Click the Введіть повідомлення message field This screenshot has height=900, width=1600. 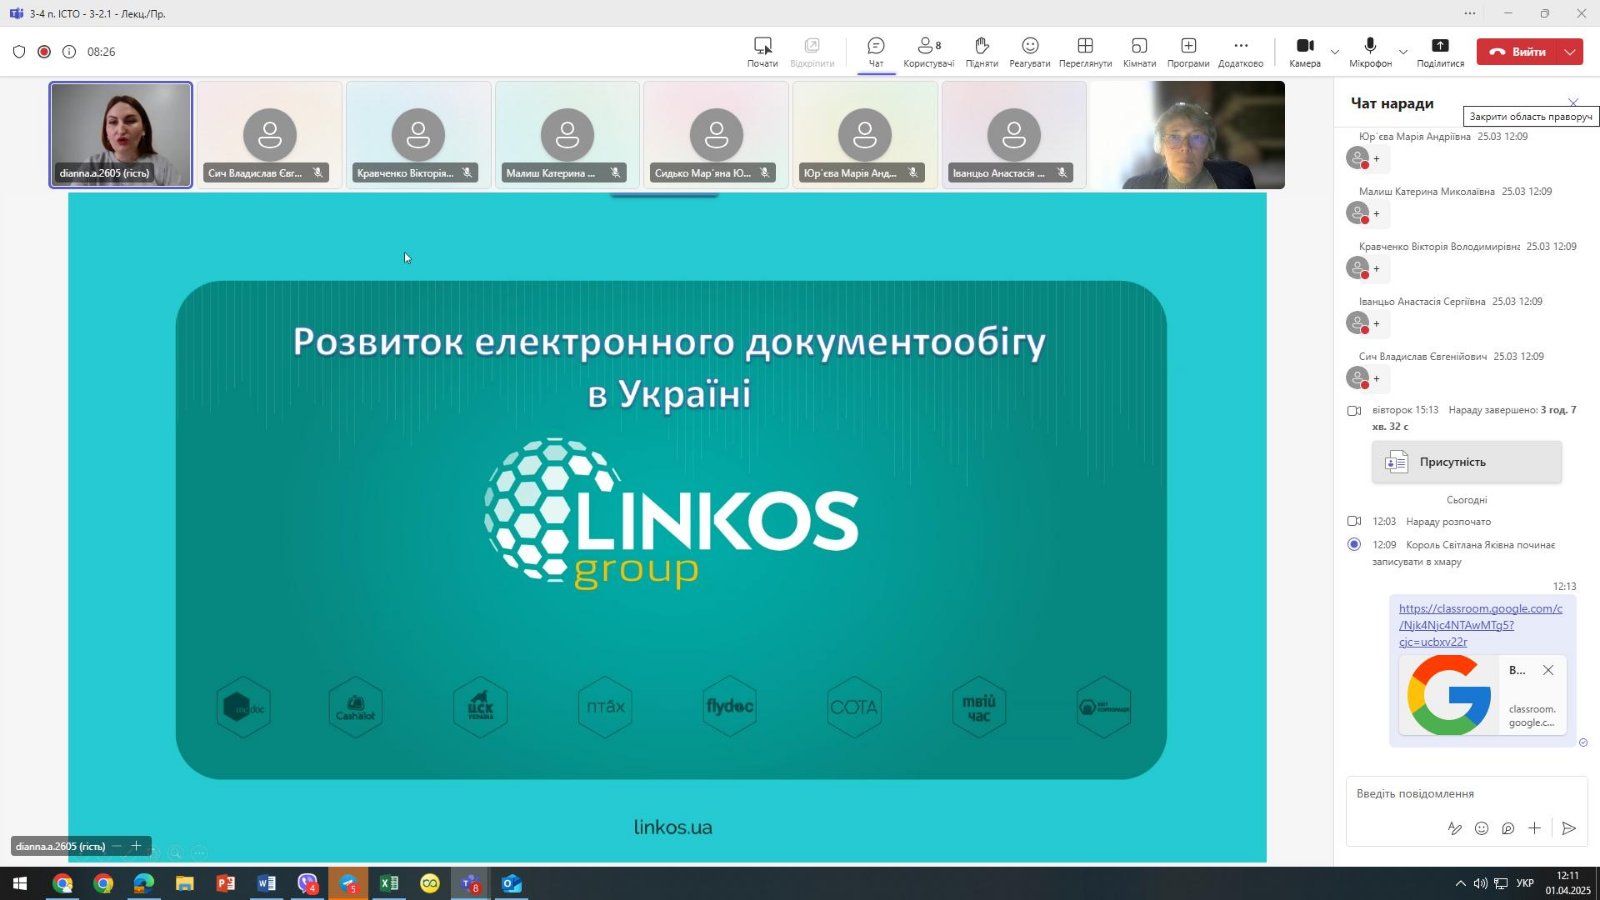click(1465, 793)
